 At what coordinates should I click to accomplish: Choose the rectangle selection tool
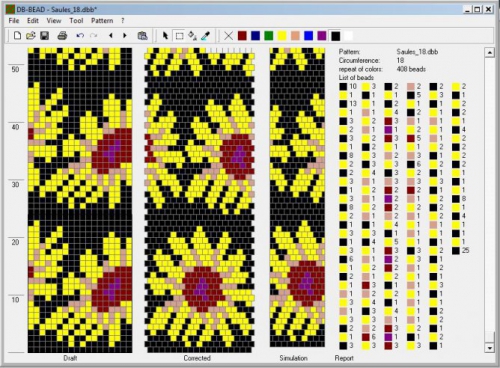(179, 36)
